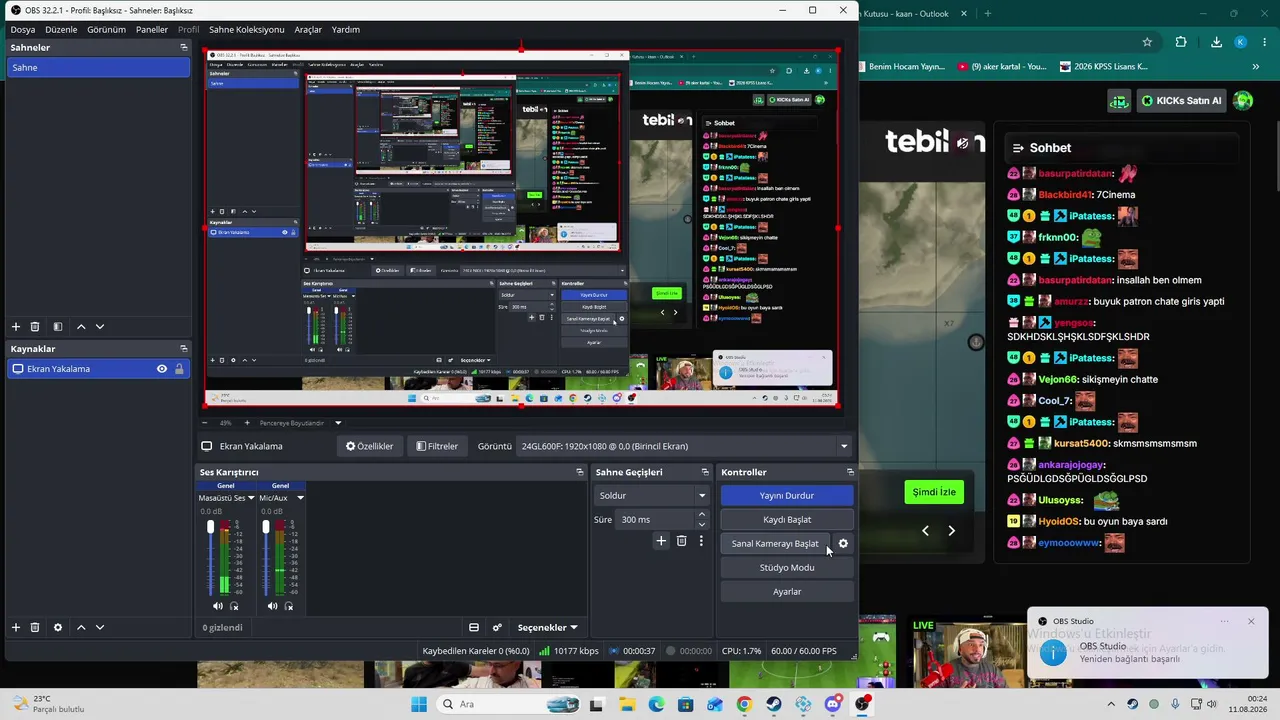Undock the Sahneler panel
1280x720 pixels.
tap(183, 47)
